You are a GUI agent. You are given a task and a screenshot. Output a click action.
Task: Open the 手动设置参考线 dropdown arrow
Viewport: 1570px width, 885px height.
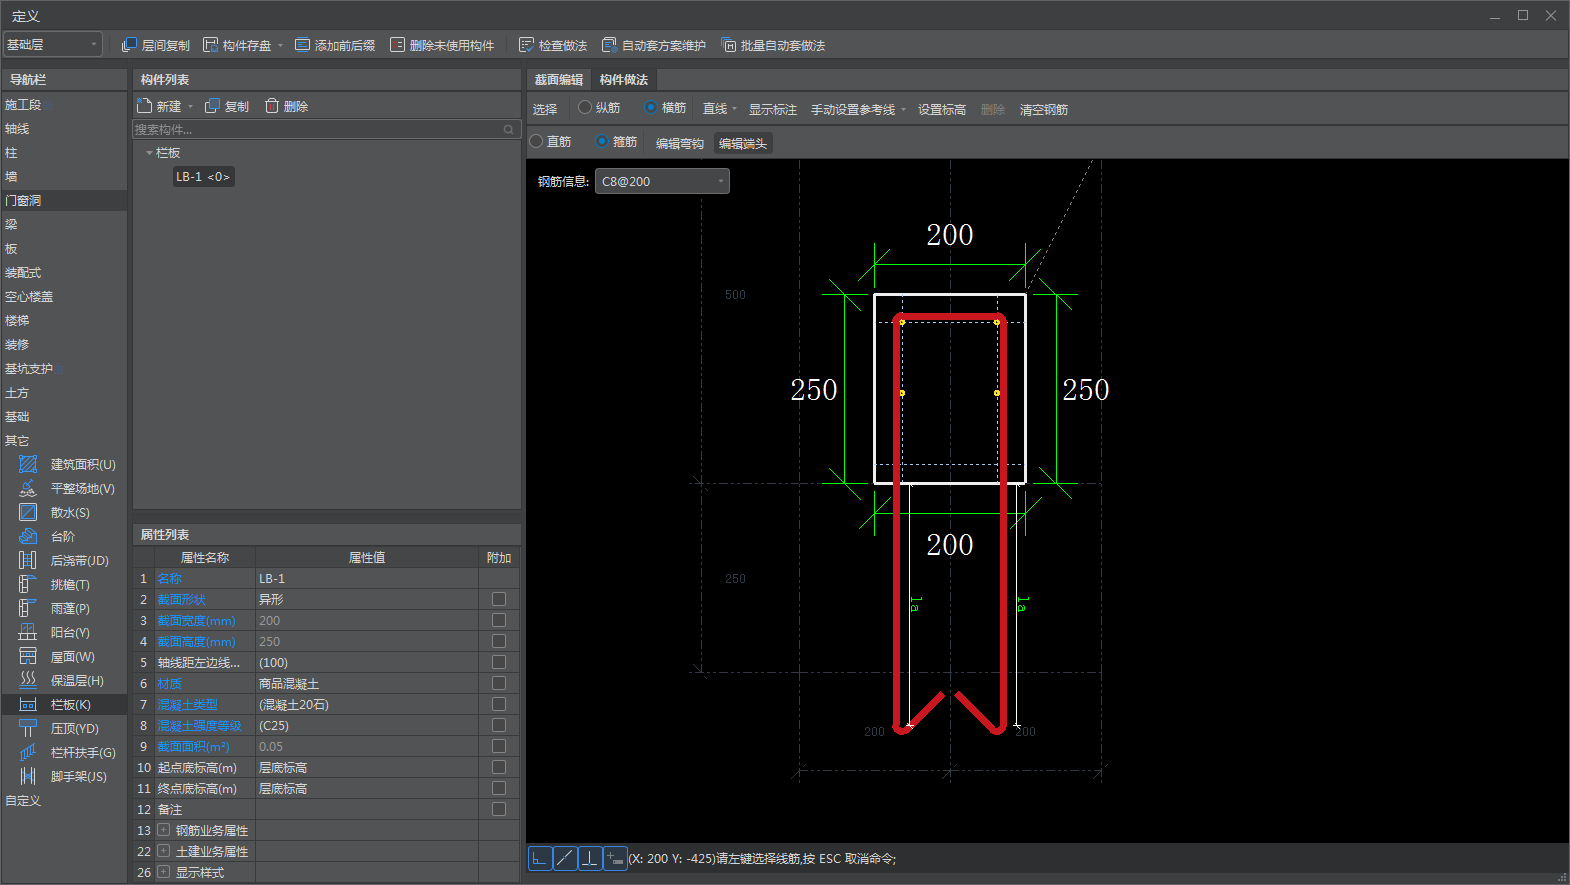[x=903, y=109]
